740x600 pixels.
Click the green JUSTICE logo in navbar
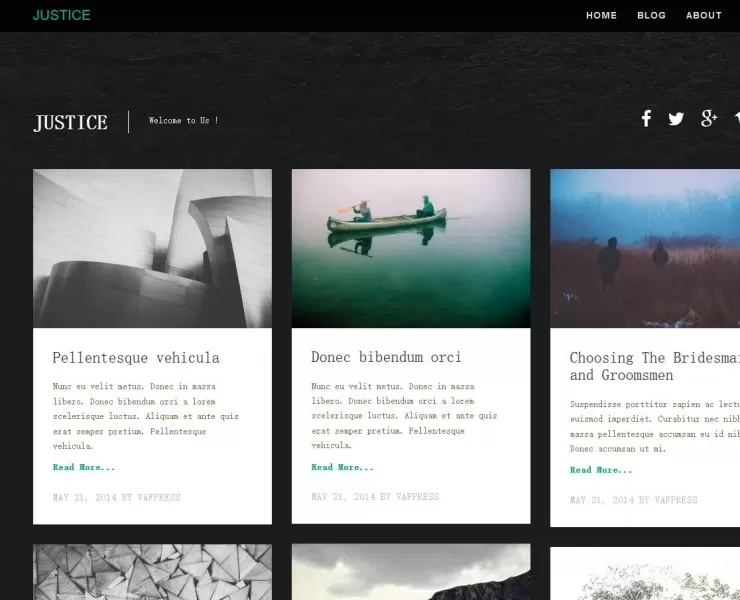click(61, 15)
